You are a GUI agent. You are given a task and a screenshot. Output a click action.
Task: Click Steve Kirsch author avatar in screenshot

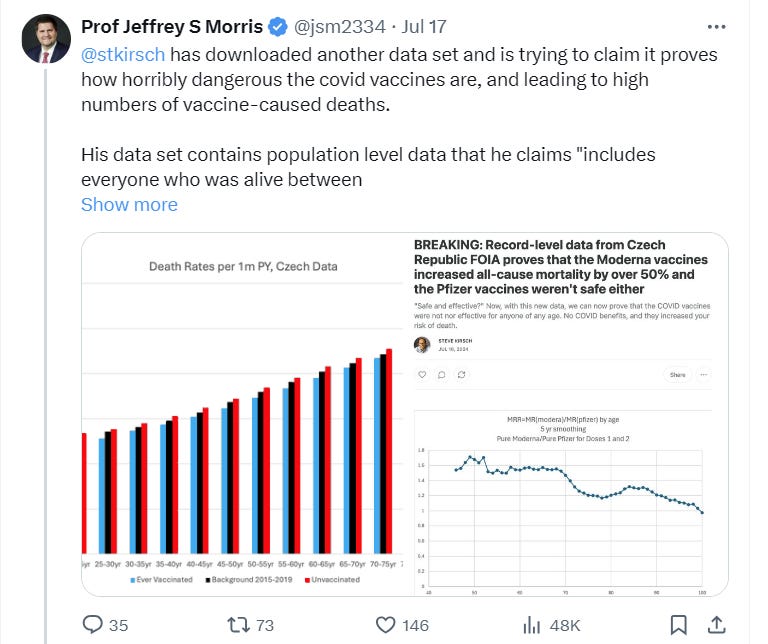[422, 344]
